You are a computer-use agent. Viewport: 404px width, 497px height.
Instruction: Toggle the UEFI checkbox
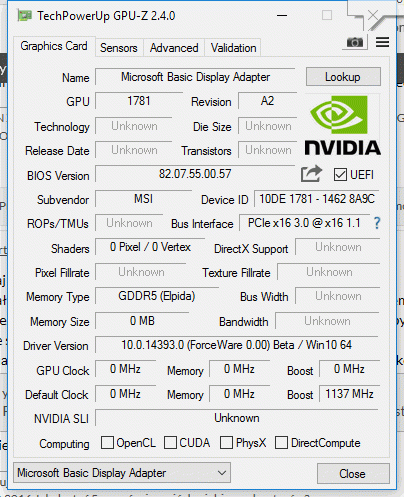(x=340, y=175)
